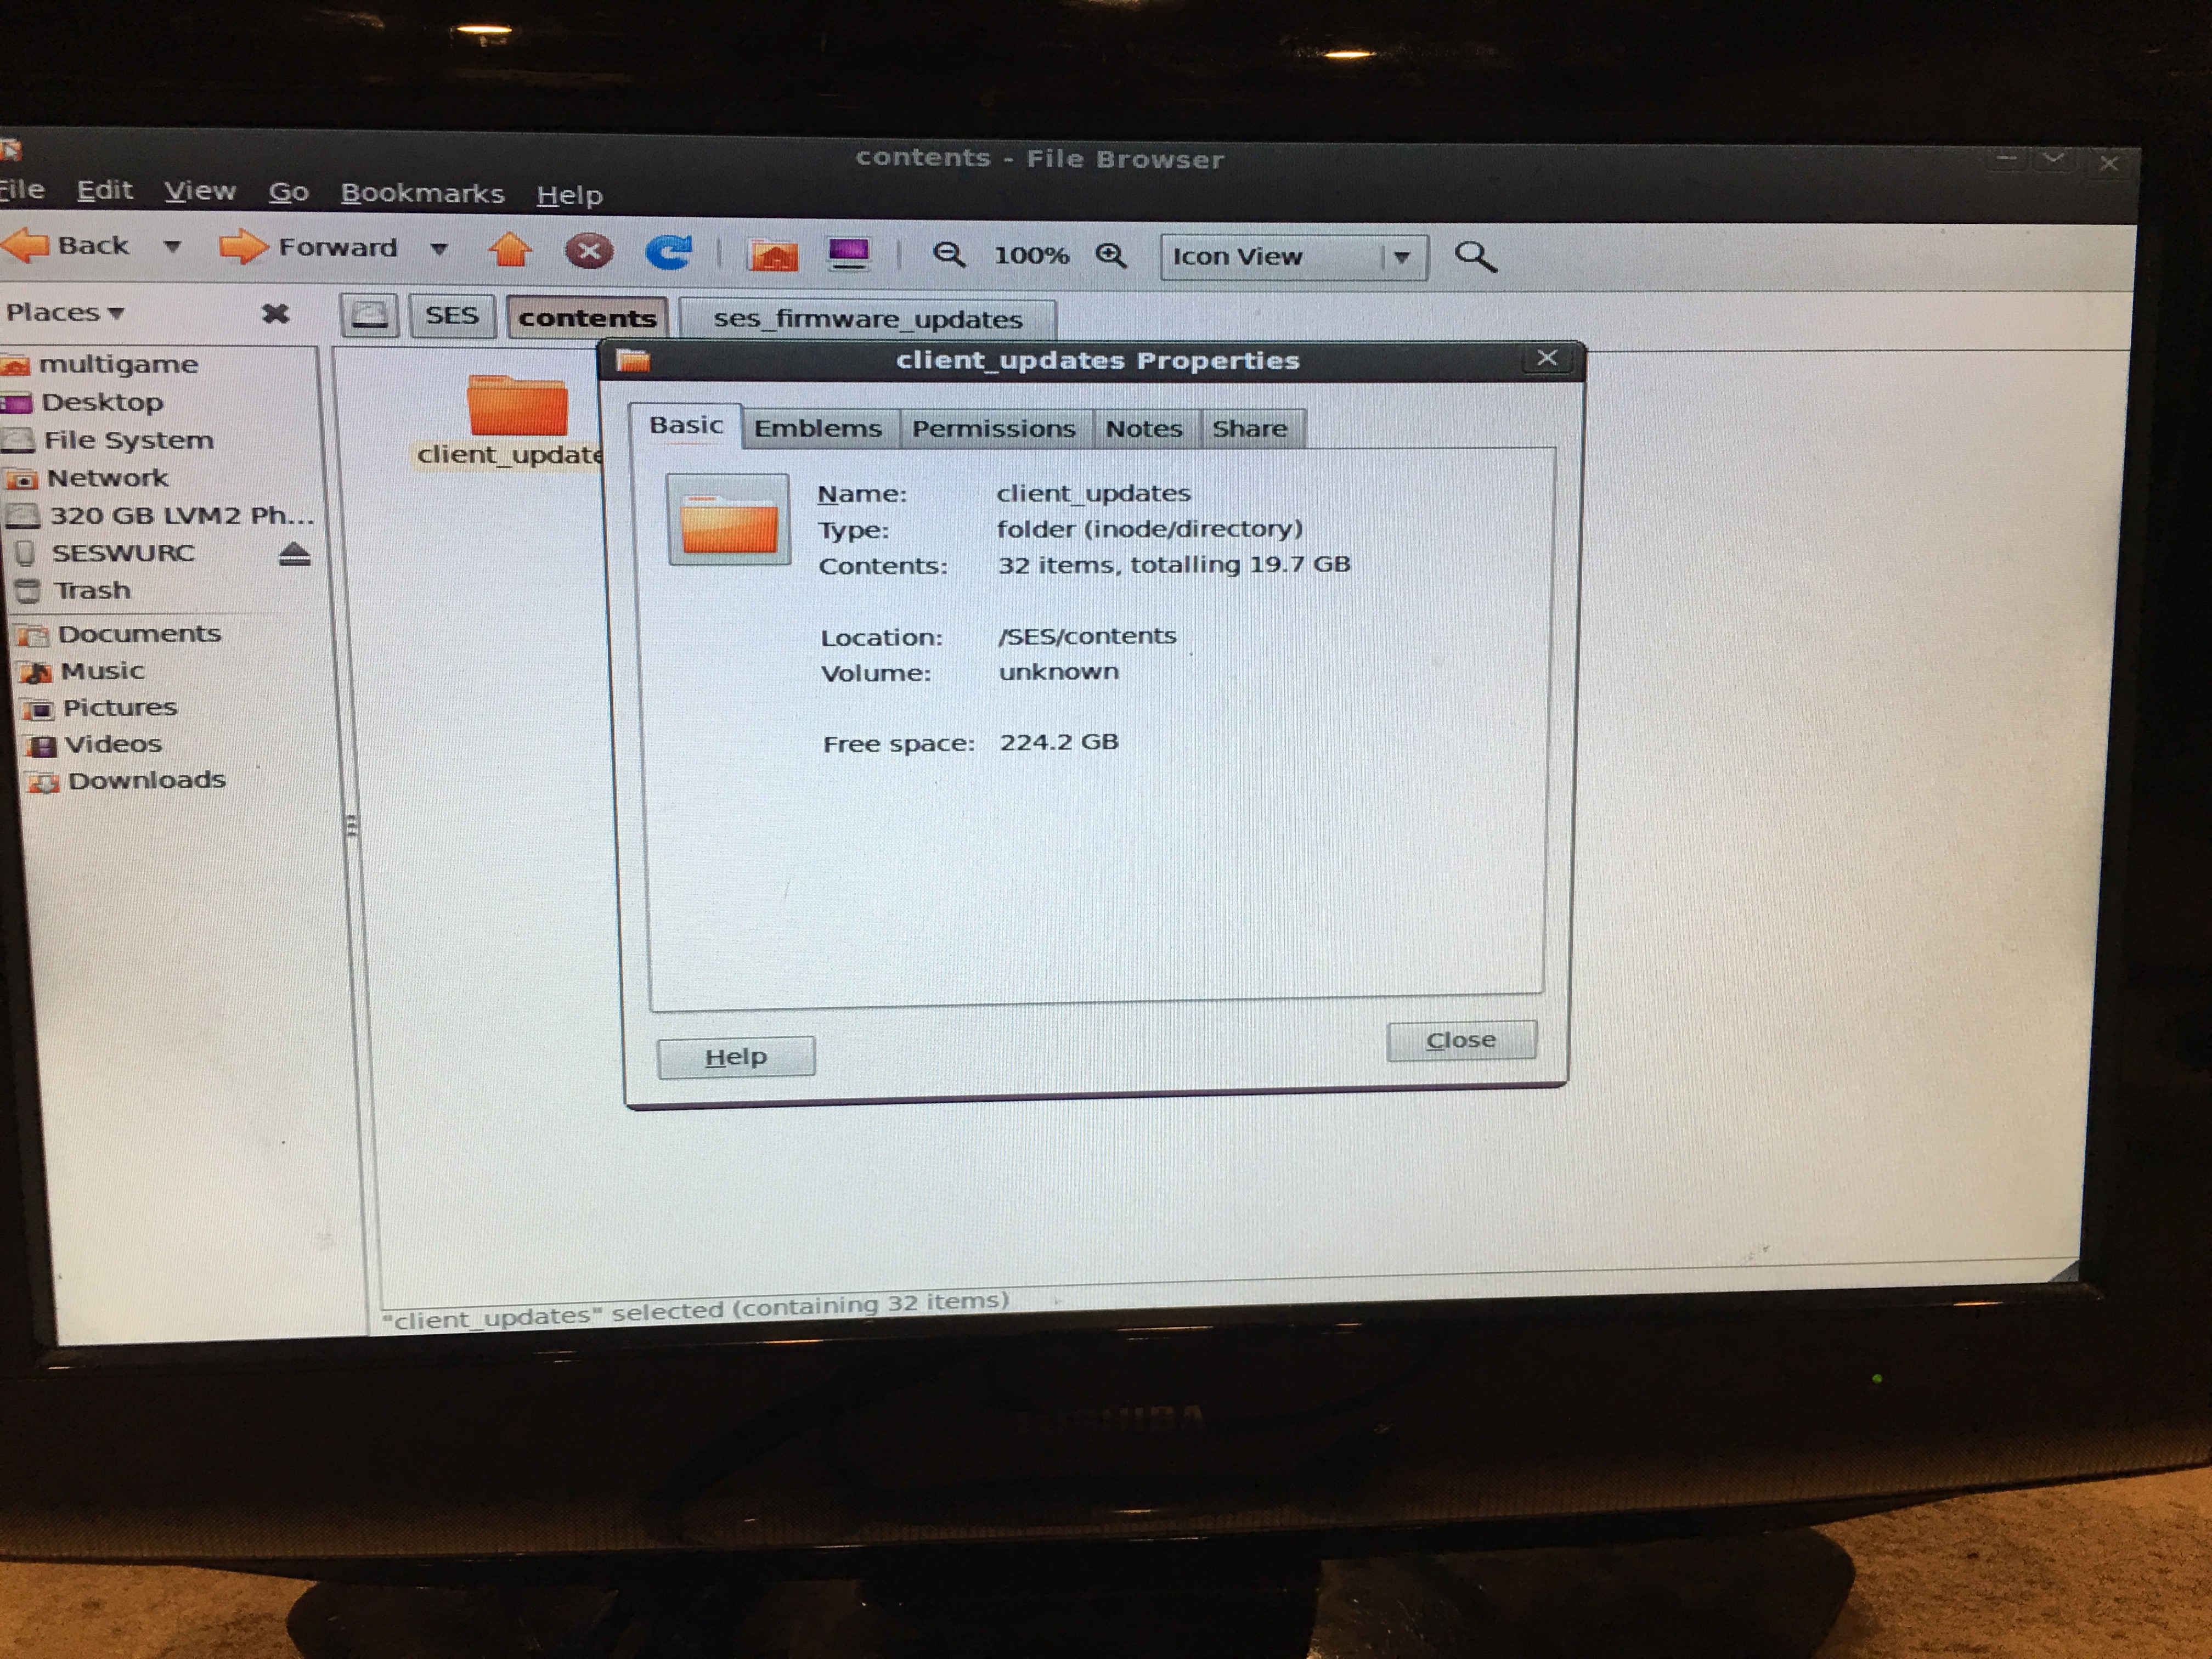Click the sidebar pane resize handle

click(x=351, y=826)
